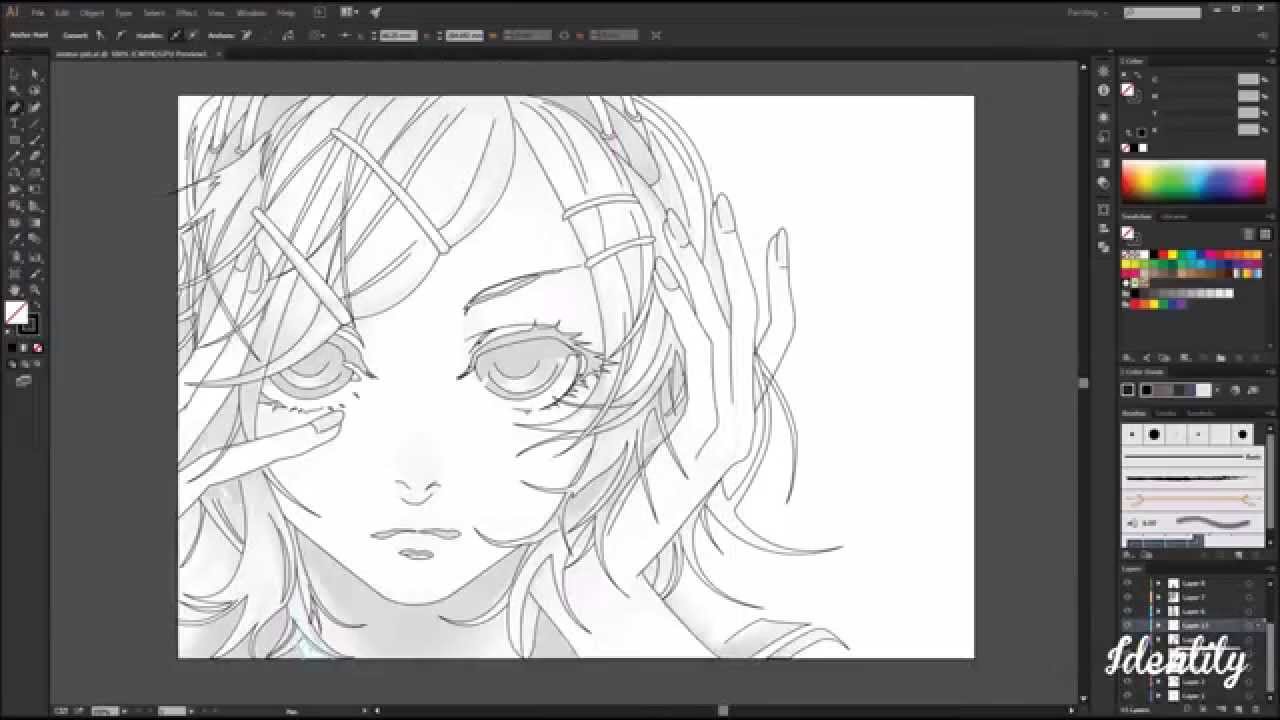Open the Window menu
The image size is (1280, 720).
click(251, 12)
